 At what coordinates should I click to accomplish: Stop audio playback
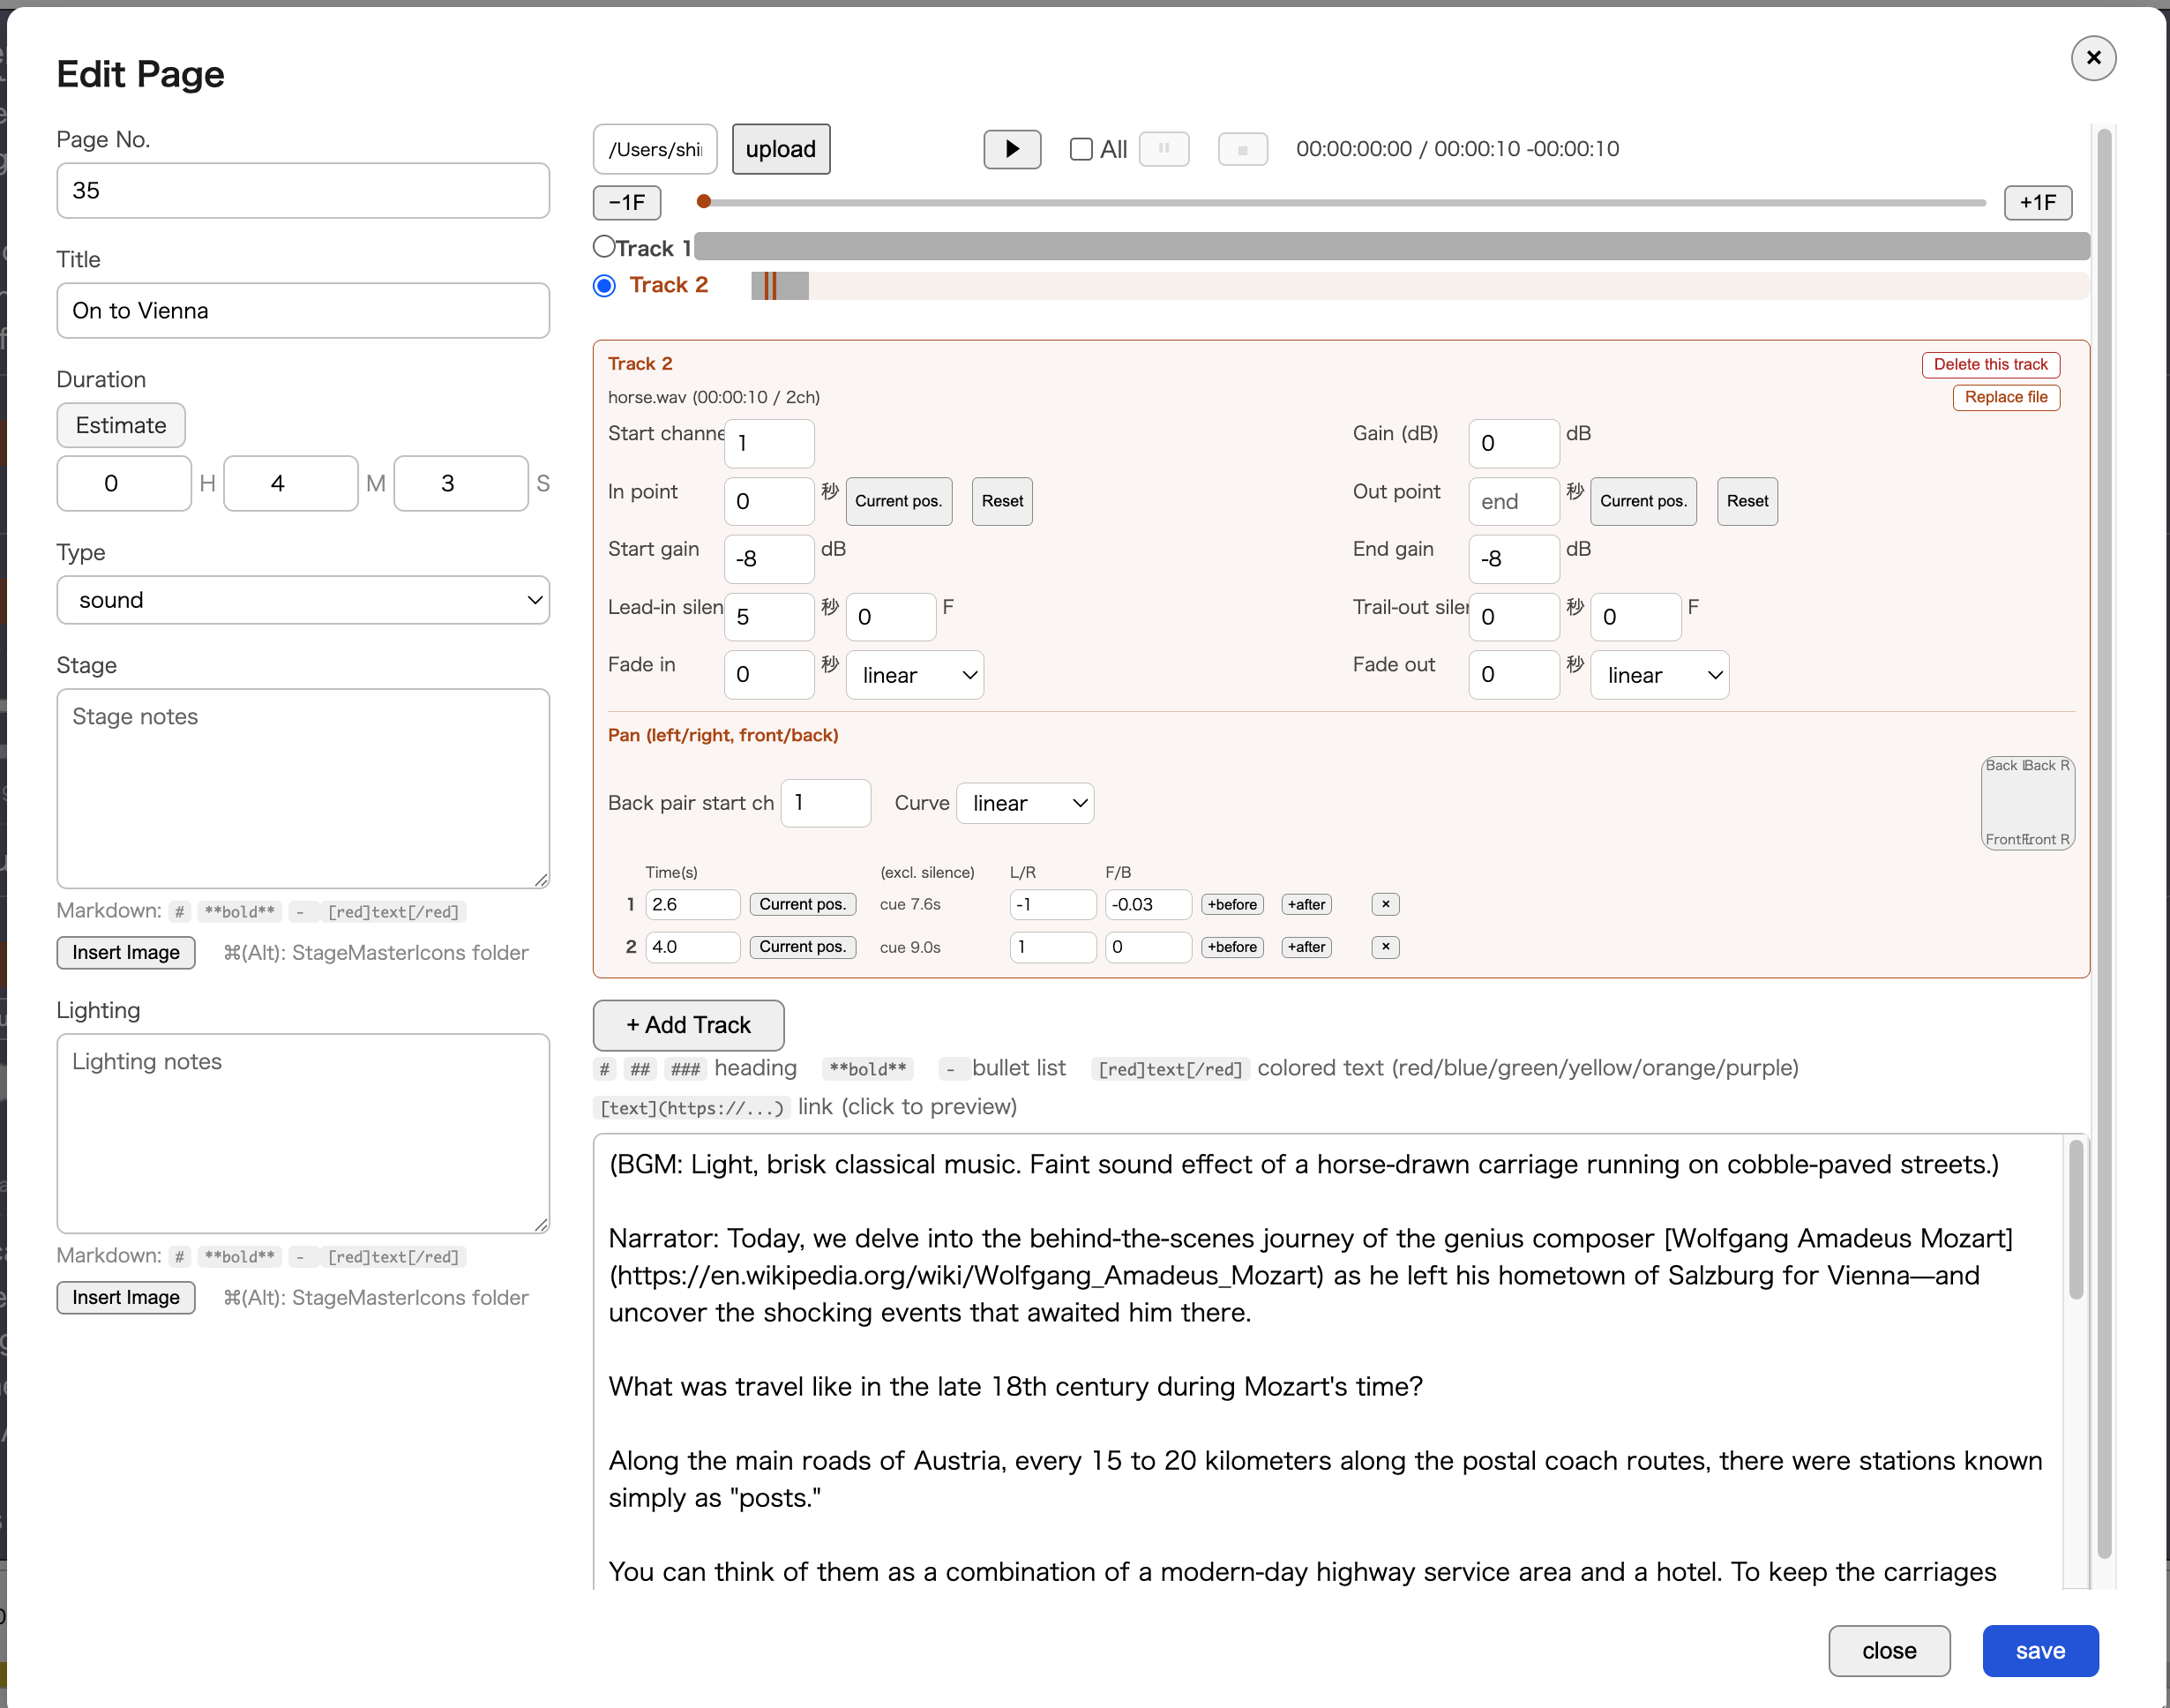tap(1243, 149)
